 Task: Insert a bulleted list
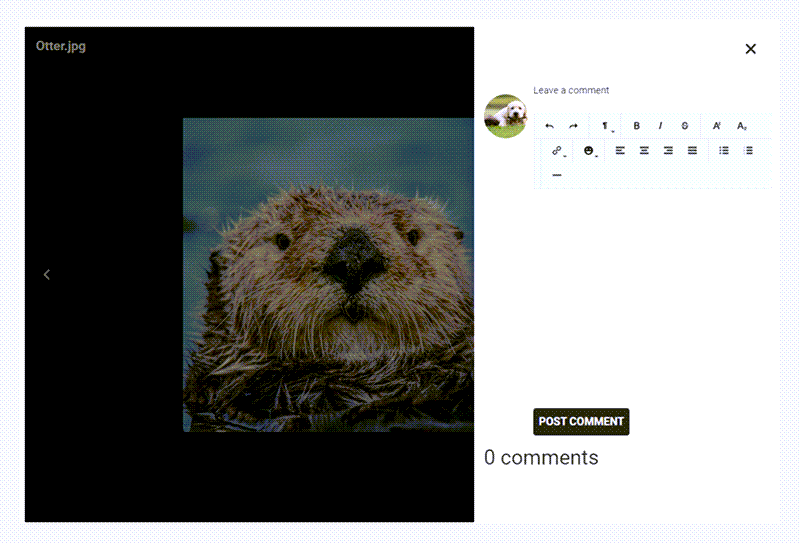[724, 151]
